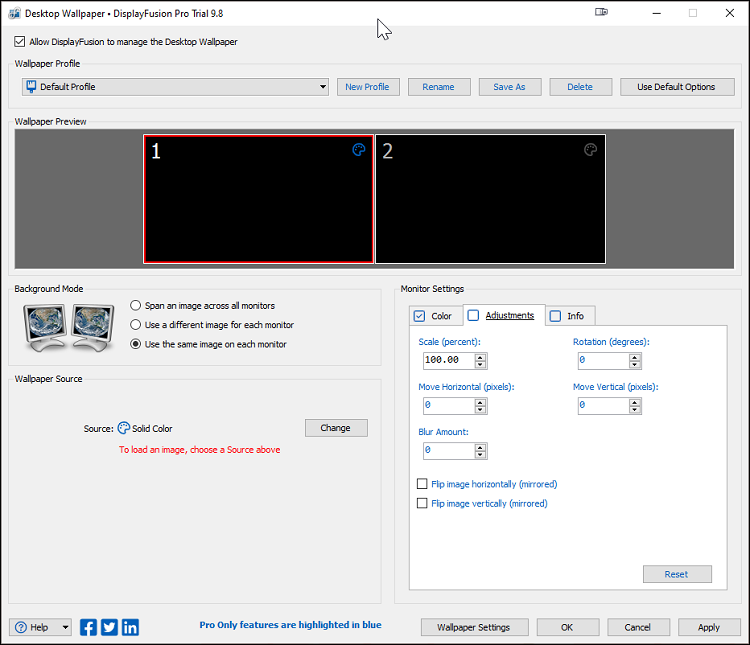Click the Save As button

point(509,87)
